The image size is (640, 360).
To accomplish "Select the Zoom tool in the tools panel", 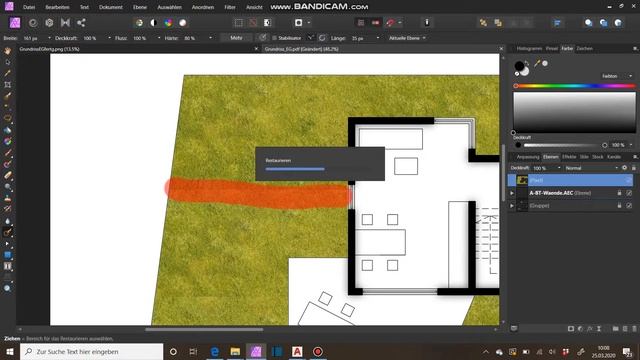I will (x=7, y=288).
